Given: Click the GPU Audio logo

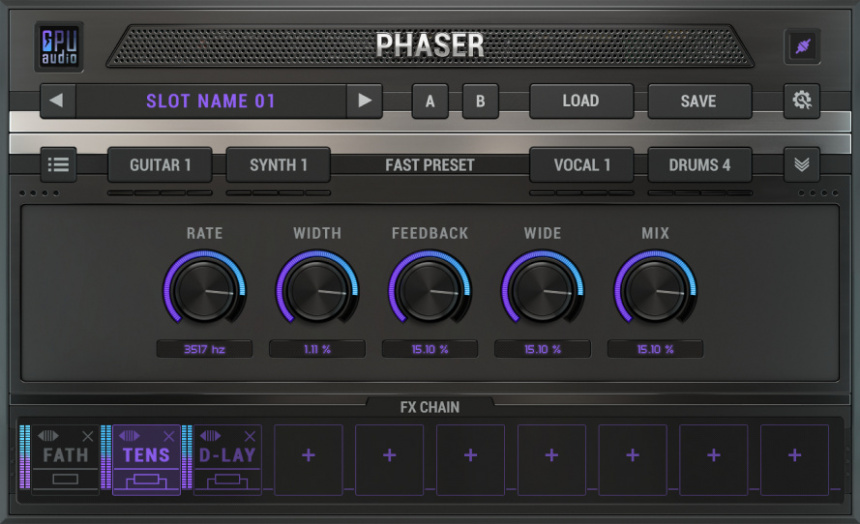Looking at the screenshot, I should pyautogui.click(x=59, y=47).
